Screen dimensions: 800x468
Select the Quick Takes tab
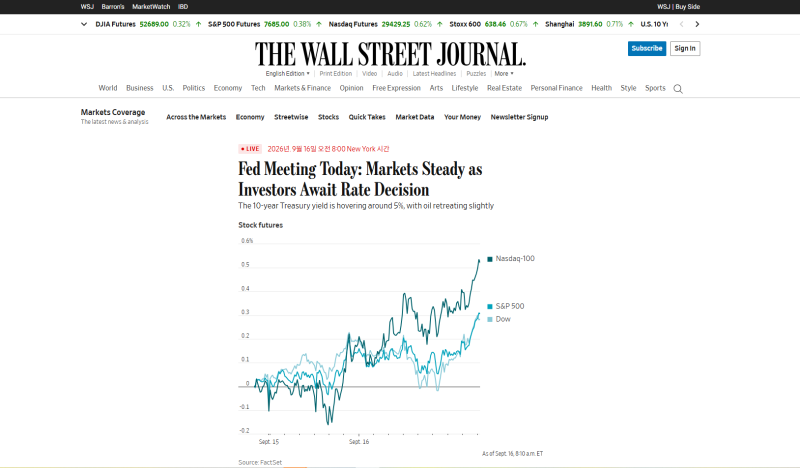(367, 117)
